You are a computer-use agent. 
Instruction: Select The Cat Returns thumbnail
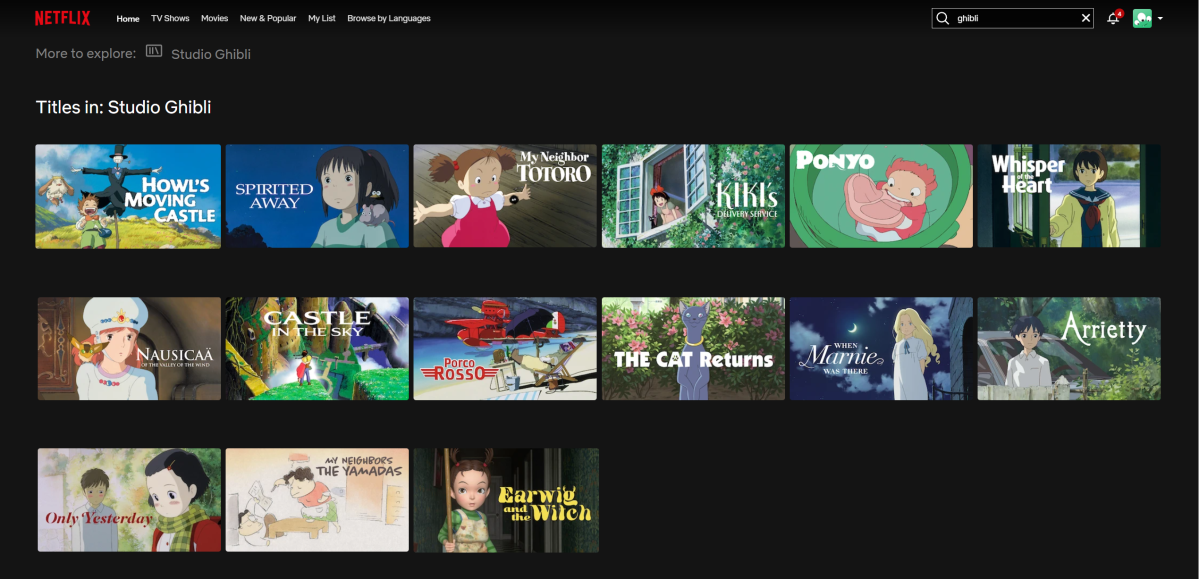coord(693,349)
